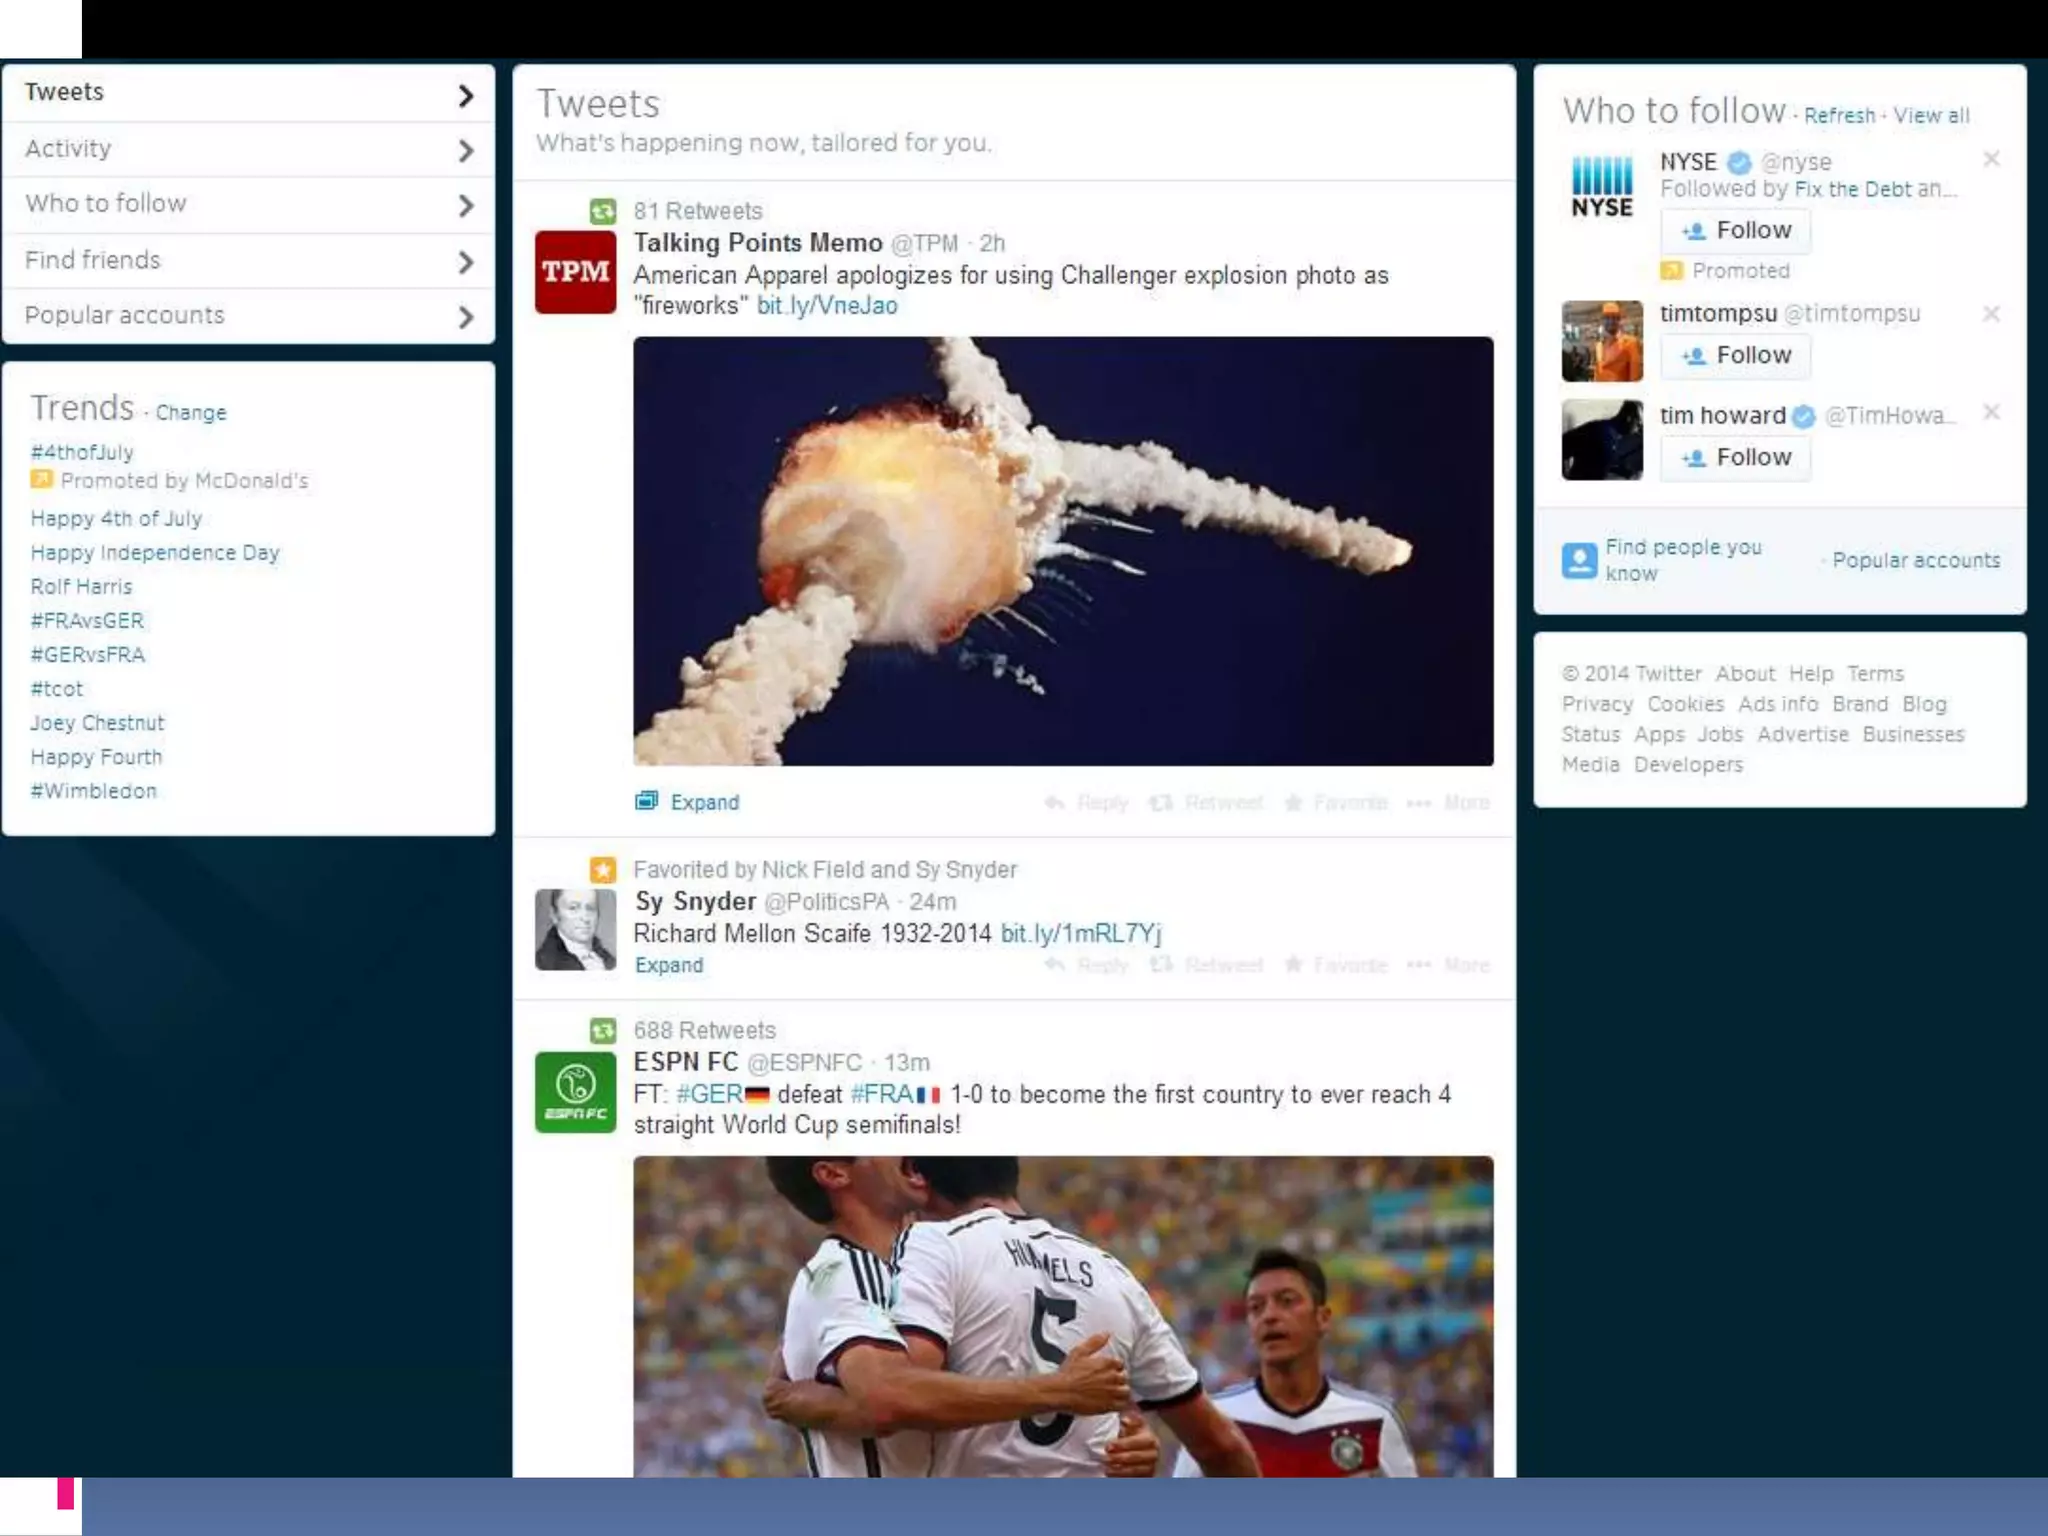2048x1536 pixels.
Task: View all Who to follow suggestions
Action: [1931, 115]
